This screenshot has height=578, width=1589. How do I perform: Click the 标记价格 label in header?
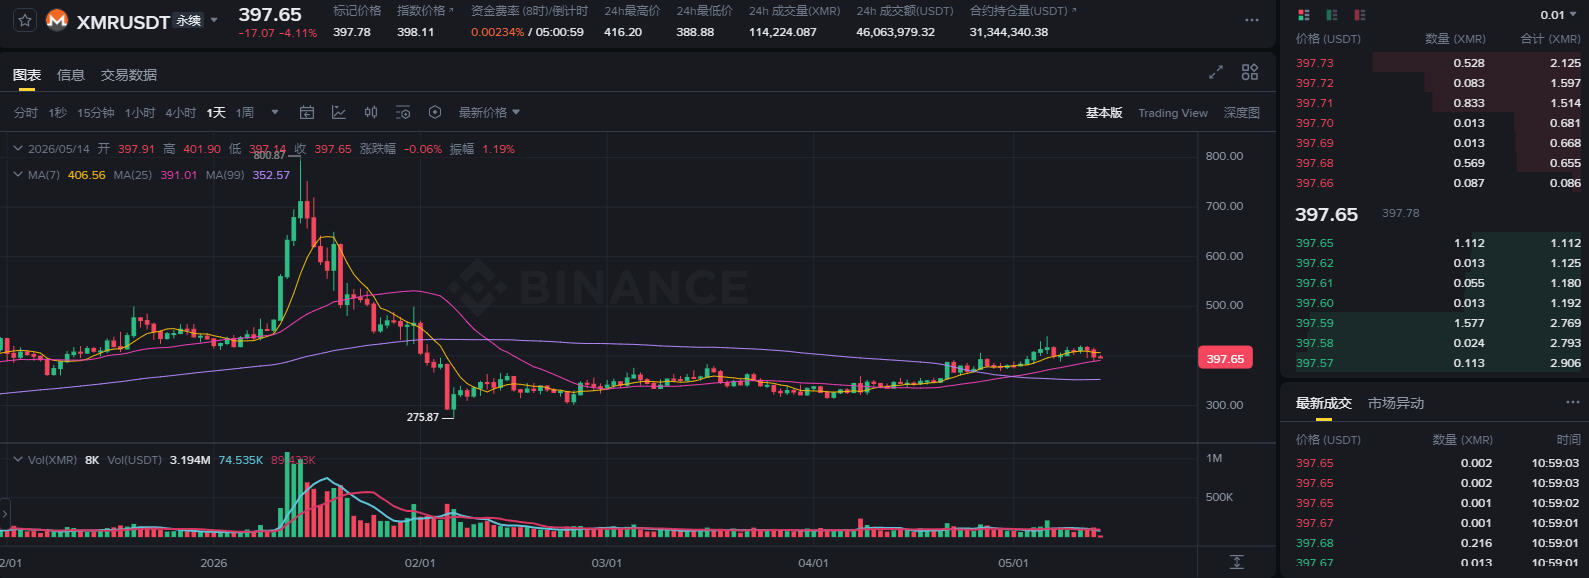357,11
